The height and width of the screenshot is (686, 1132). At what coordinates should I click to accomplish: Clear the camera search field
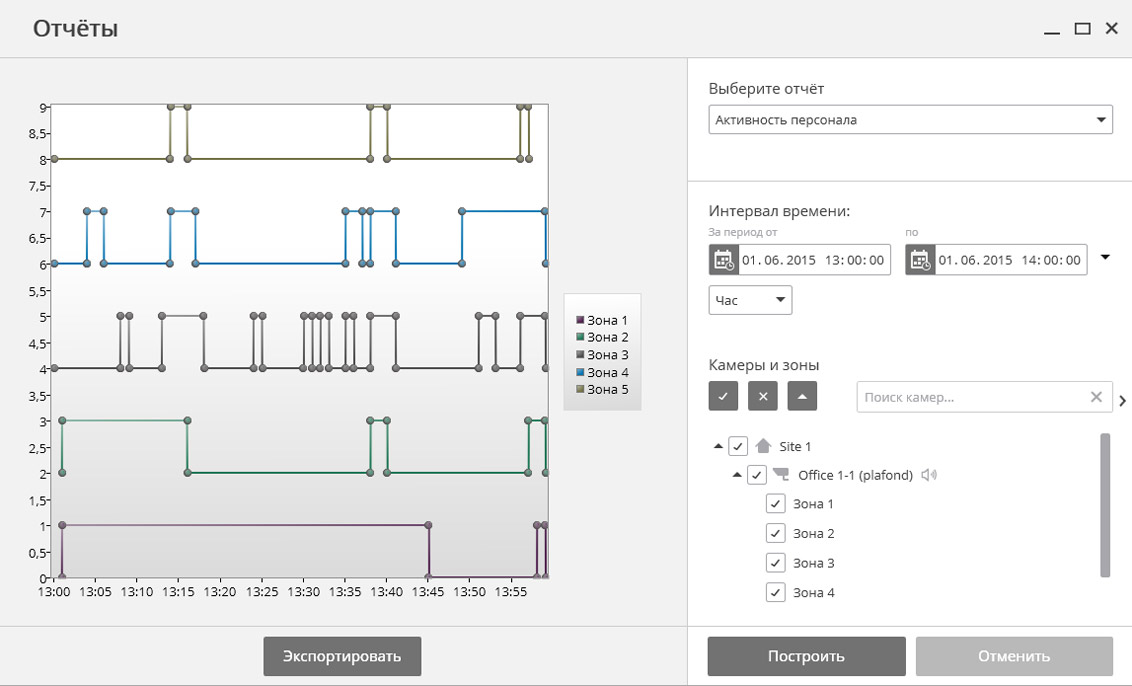click(1096, 397)
